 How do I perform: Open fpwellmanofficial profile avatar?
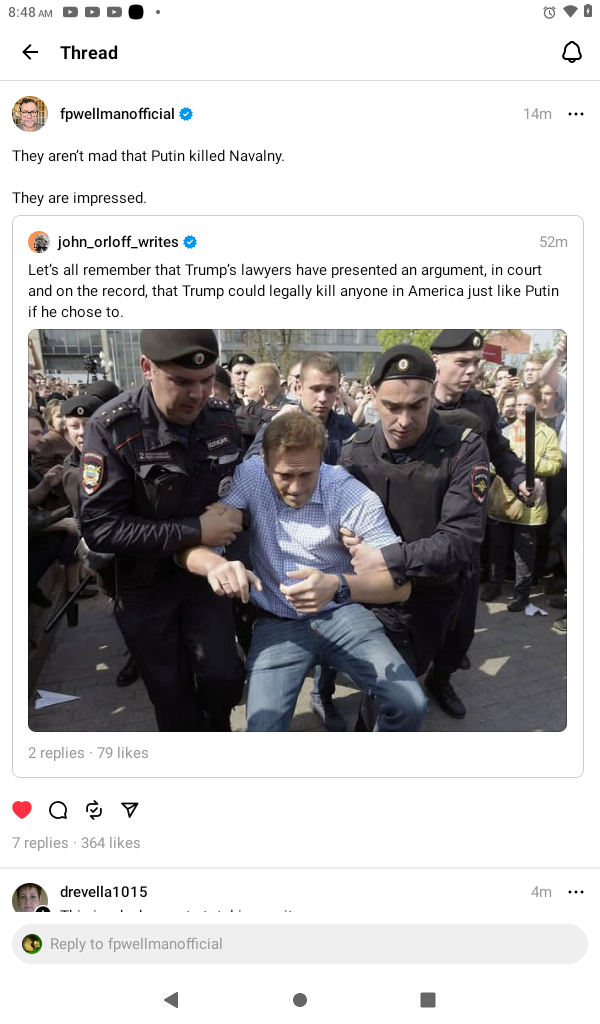click(x=30, y=114)
